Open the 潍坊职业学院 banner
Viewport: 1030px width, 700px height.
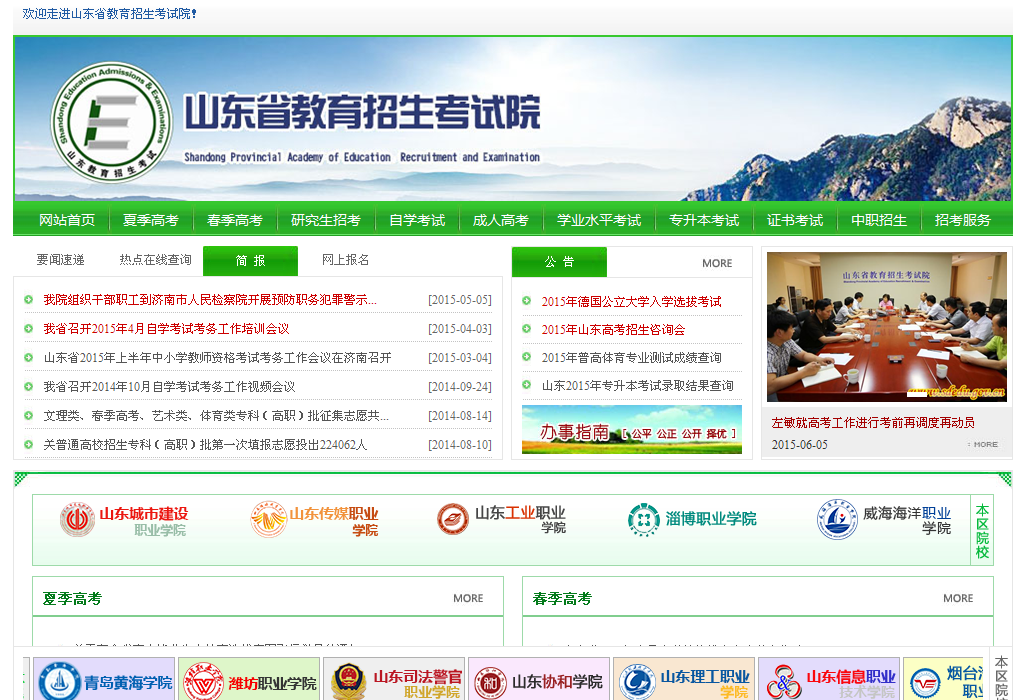[x=250, y=680]
